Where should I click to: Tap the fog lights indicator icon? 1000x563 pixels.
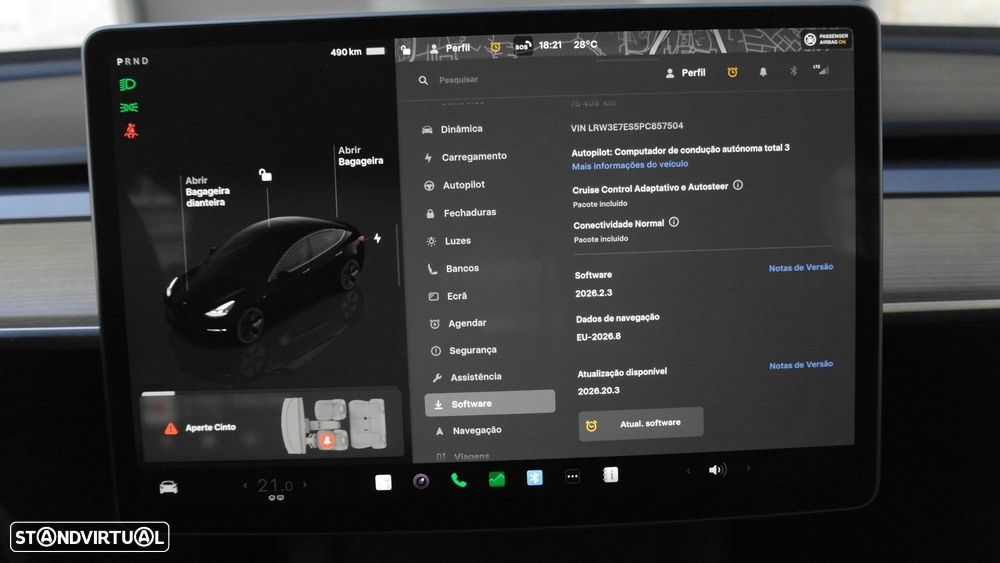(x=129, y=107)
